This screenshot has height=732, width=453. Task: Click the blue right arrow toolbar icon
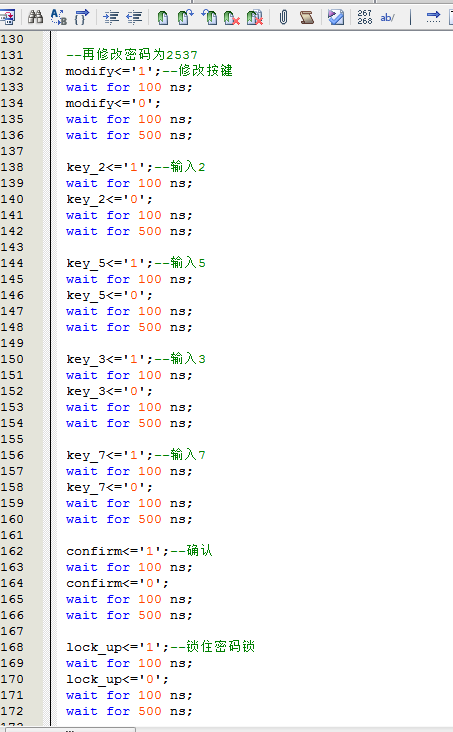click(433, 18)
